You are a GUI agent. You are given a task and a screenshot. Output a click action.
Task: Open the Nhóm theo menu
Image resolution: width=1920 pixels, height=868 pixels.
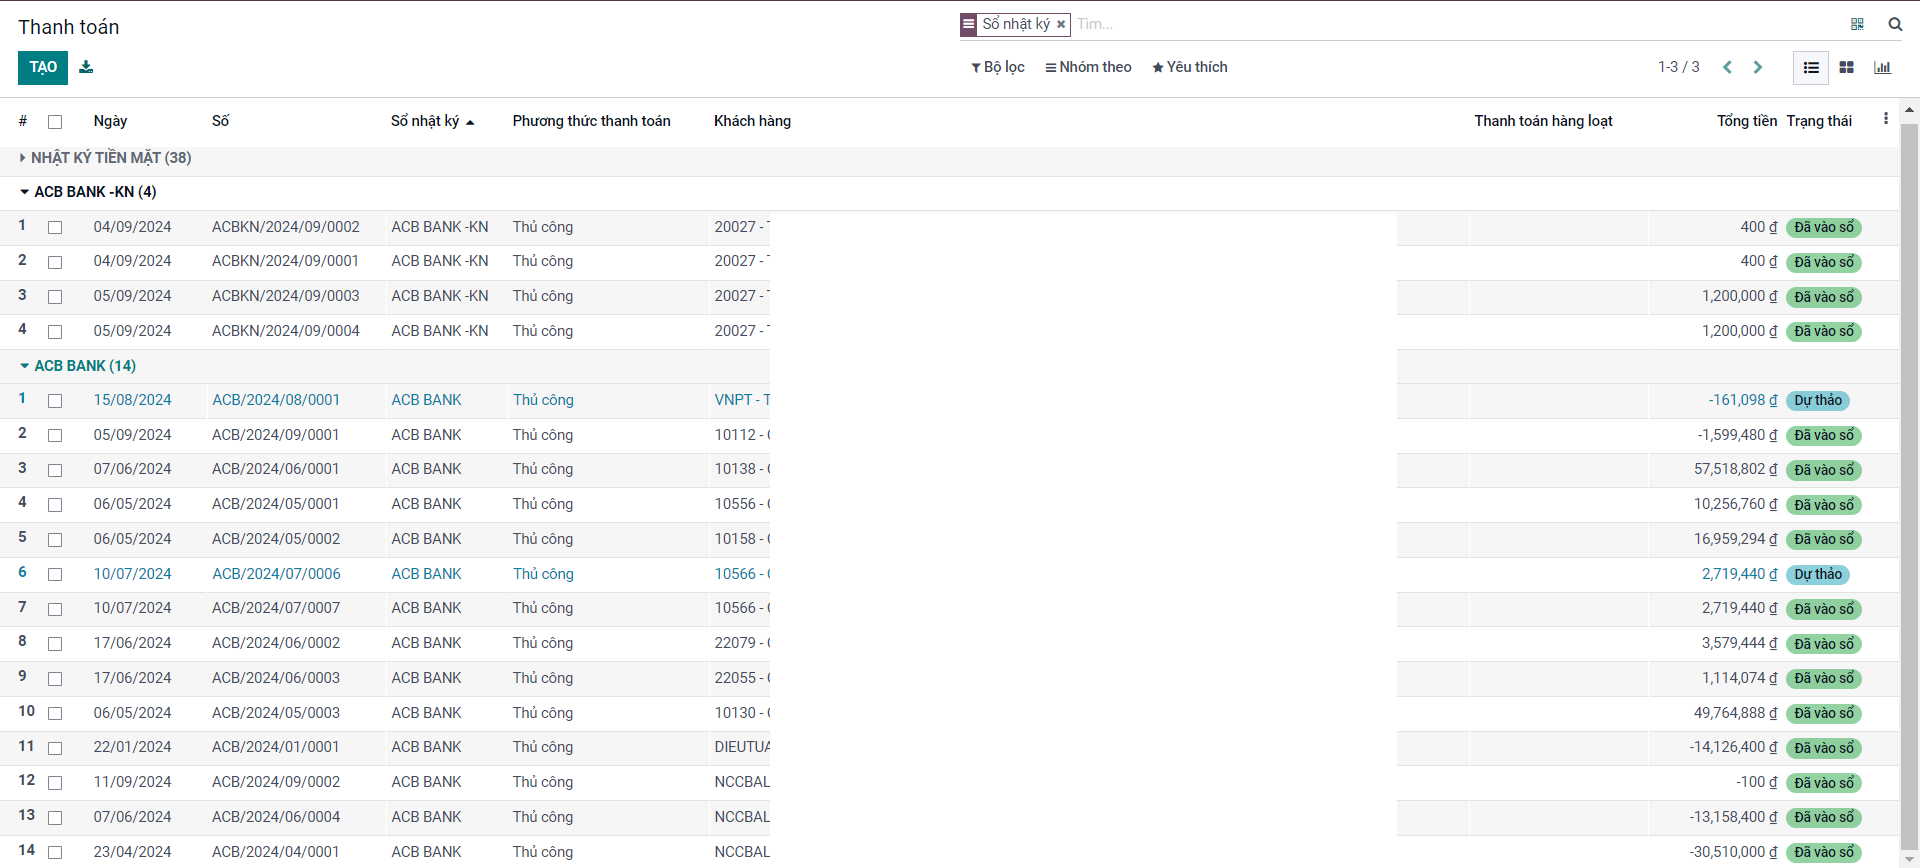pyautogui.click(x=1088, y=67)
